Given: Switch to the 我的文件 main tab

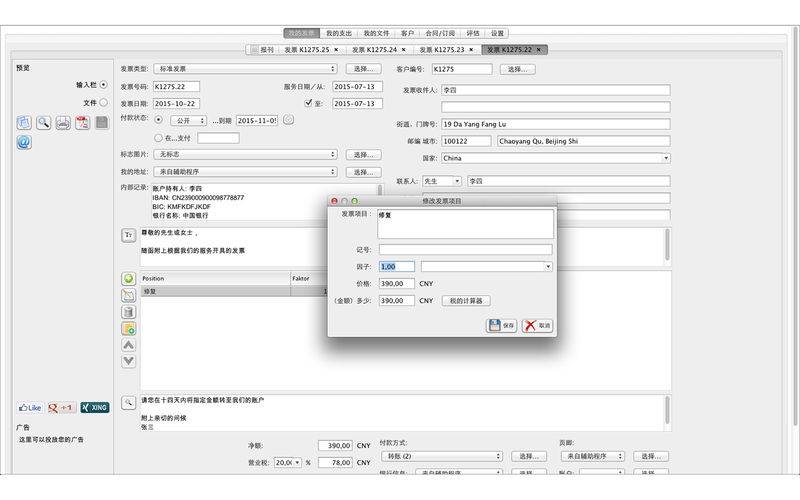Looking at the screenshot, I should pos(376,33).
